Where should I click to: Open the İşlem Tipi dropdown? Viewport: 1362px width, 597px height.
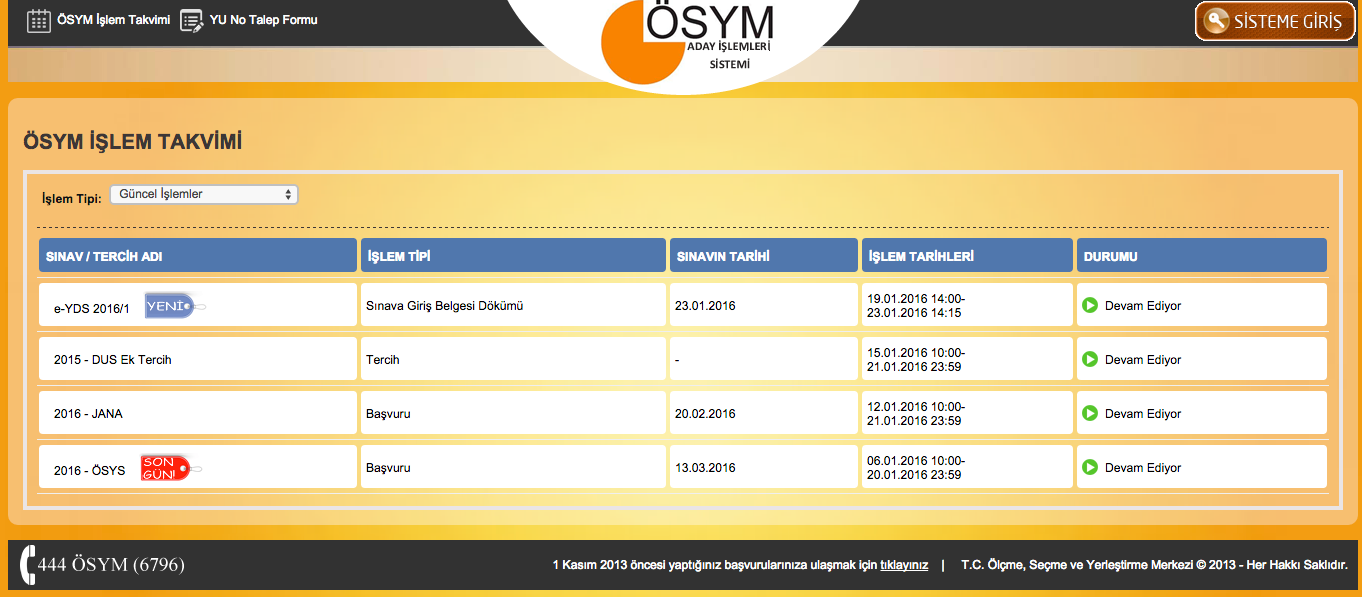point(204,194)
